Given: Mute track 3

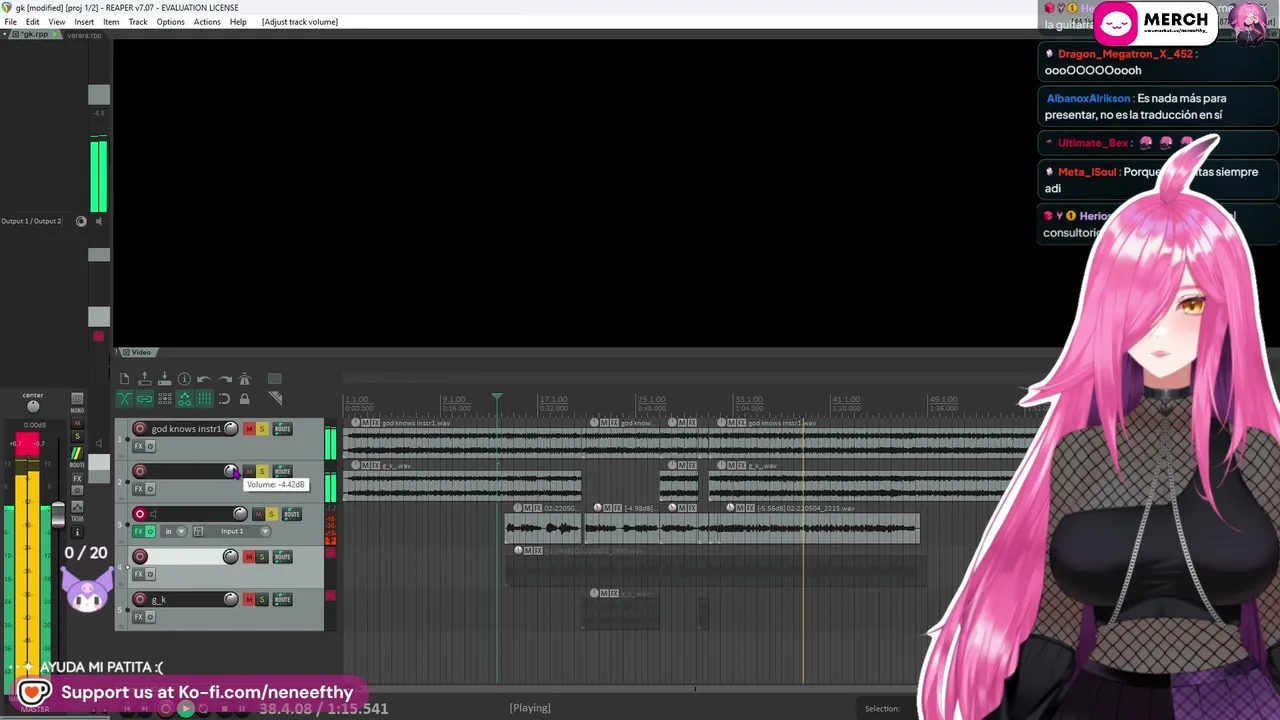Looking at the screenshot, I should [258, 514].
